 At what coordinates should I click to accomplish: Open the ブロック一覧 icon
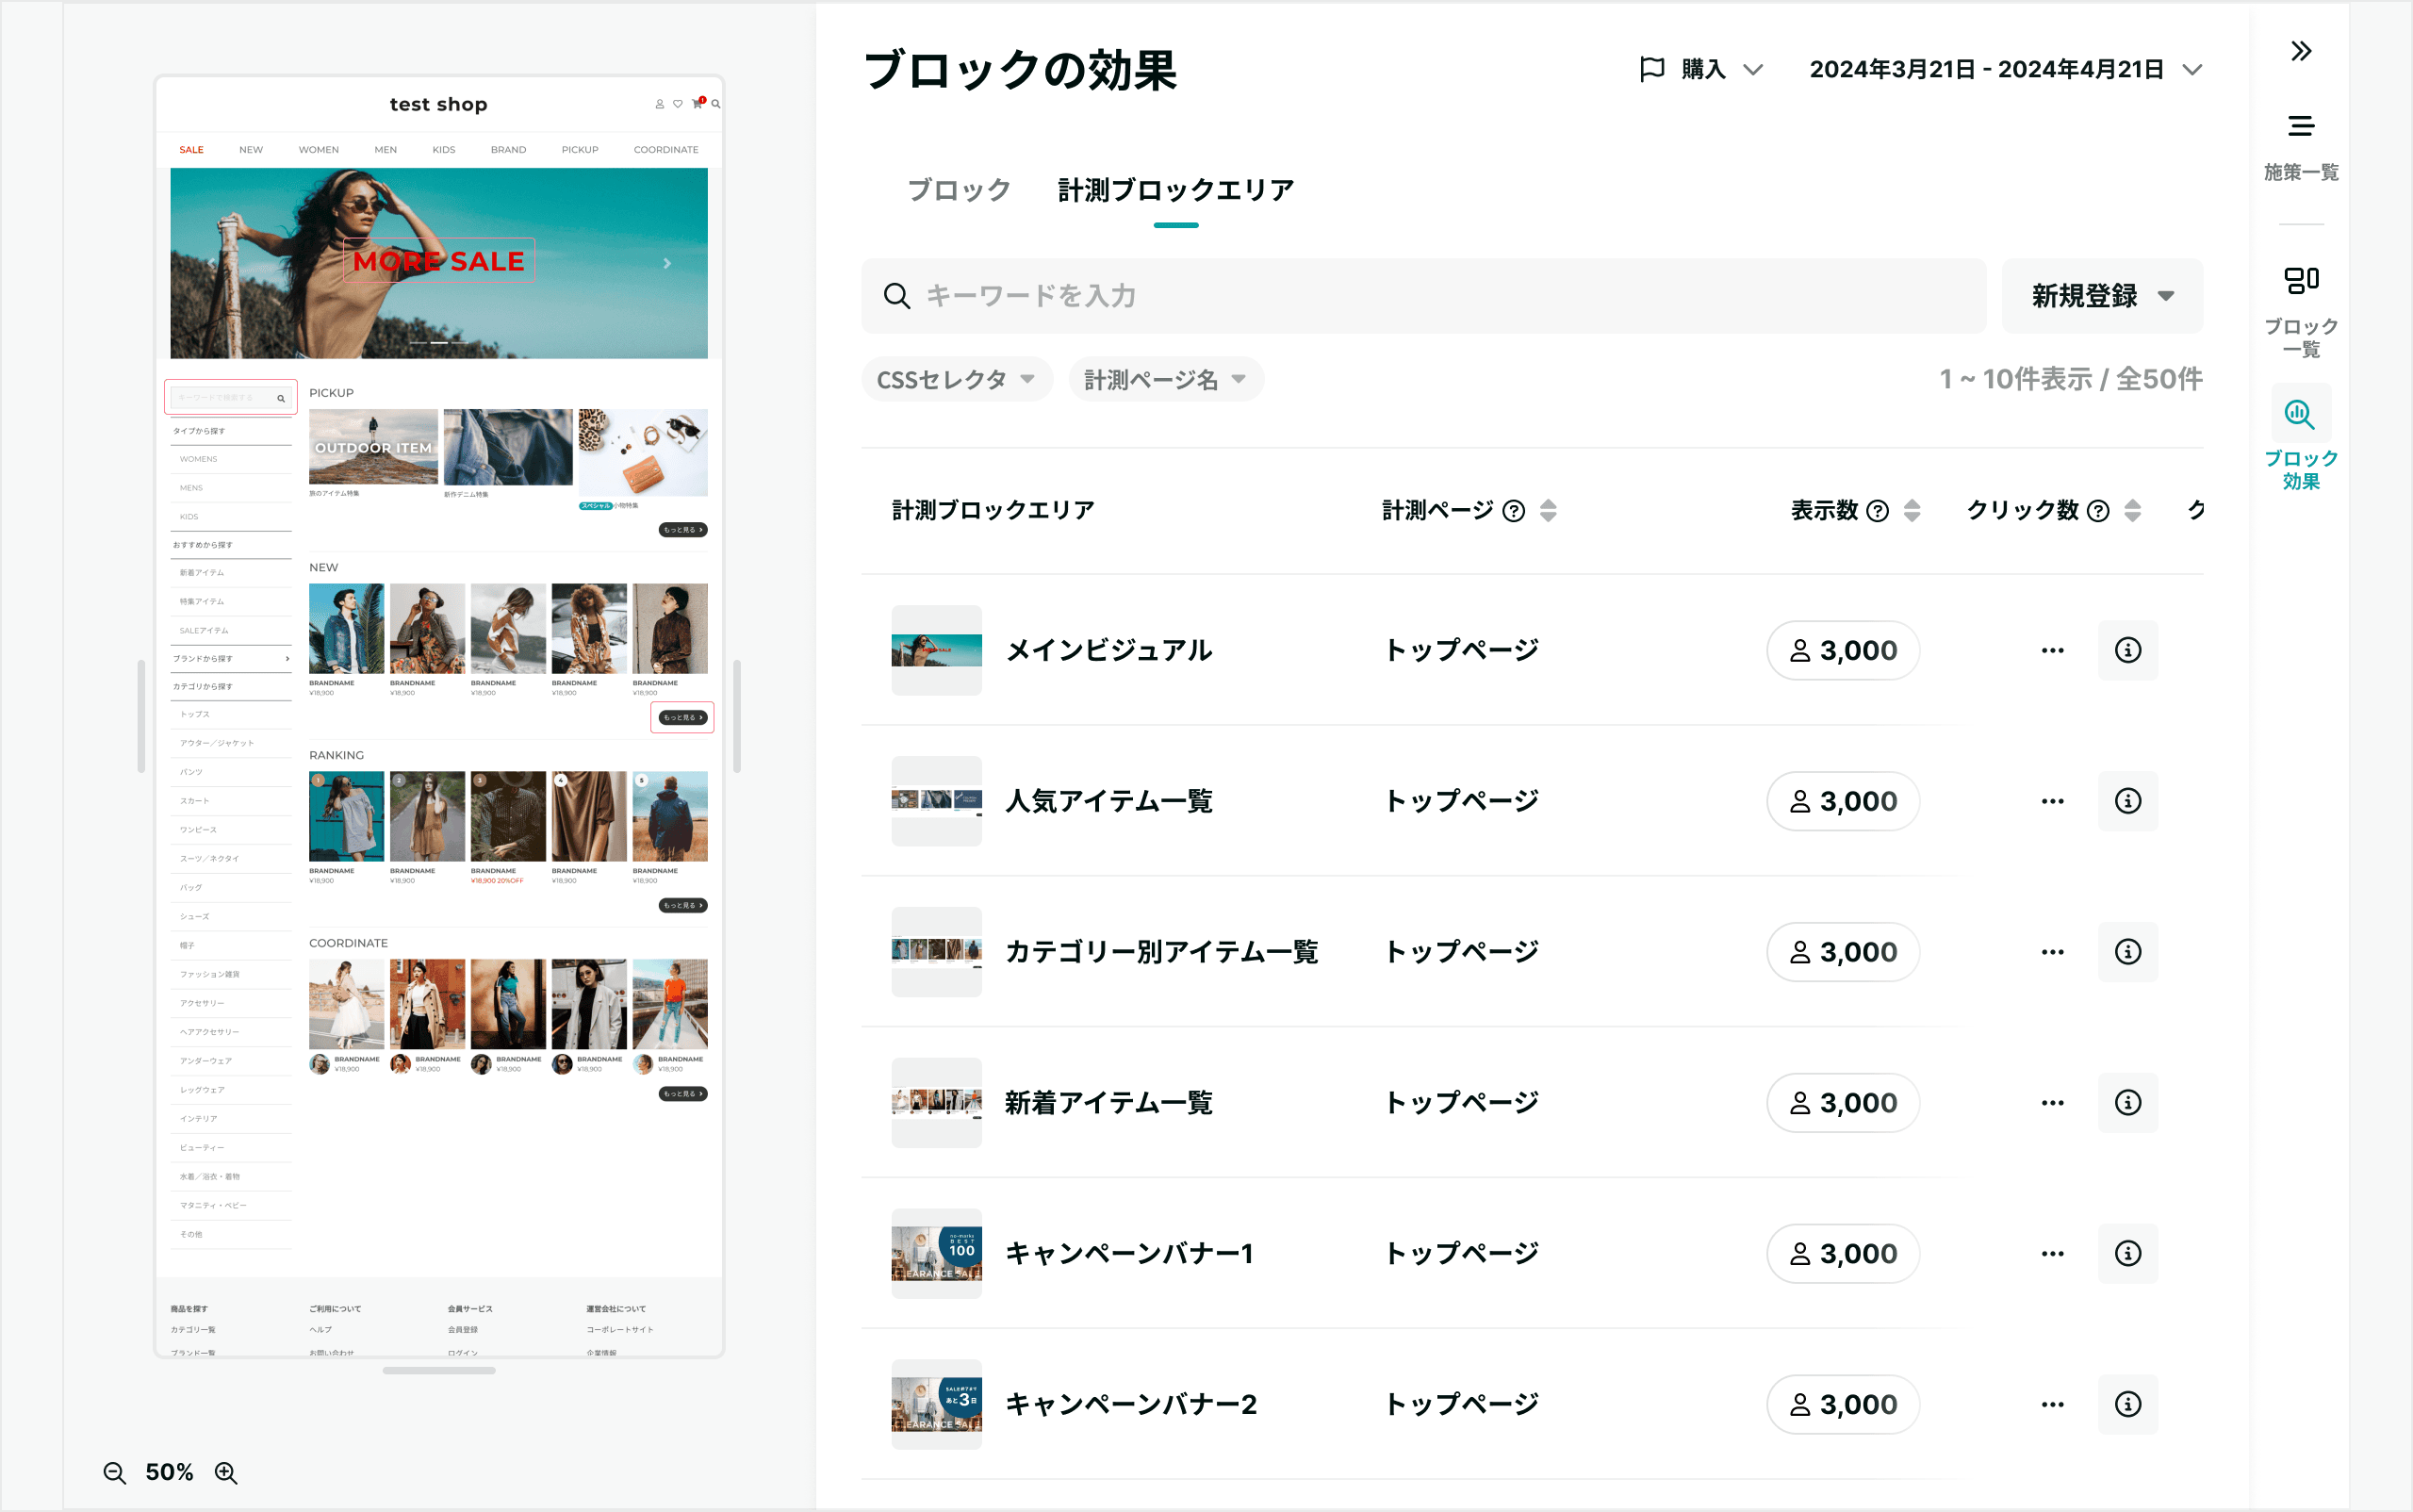(x=2301, y=280)
